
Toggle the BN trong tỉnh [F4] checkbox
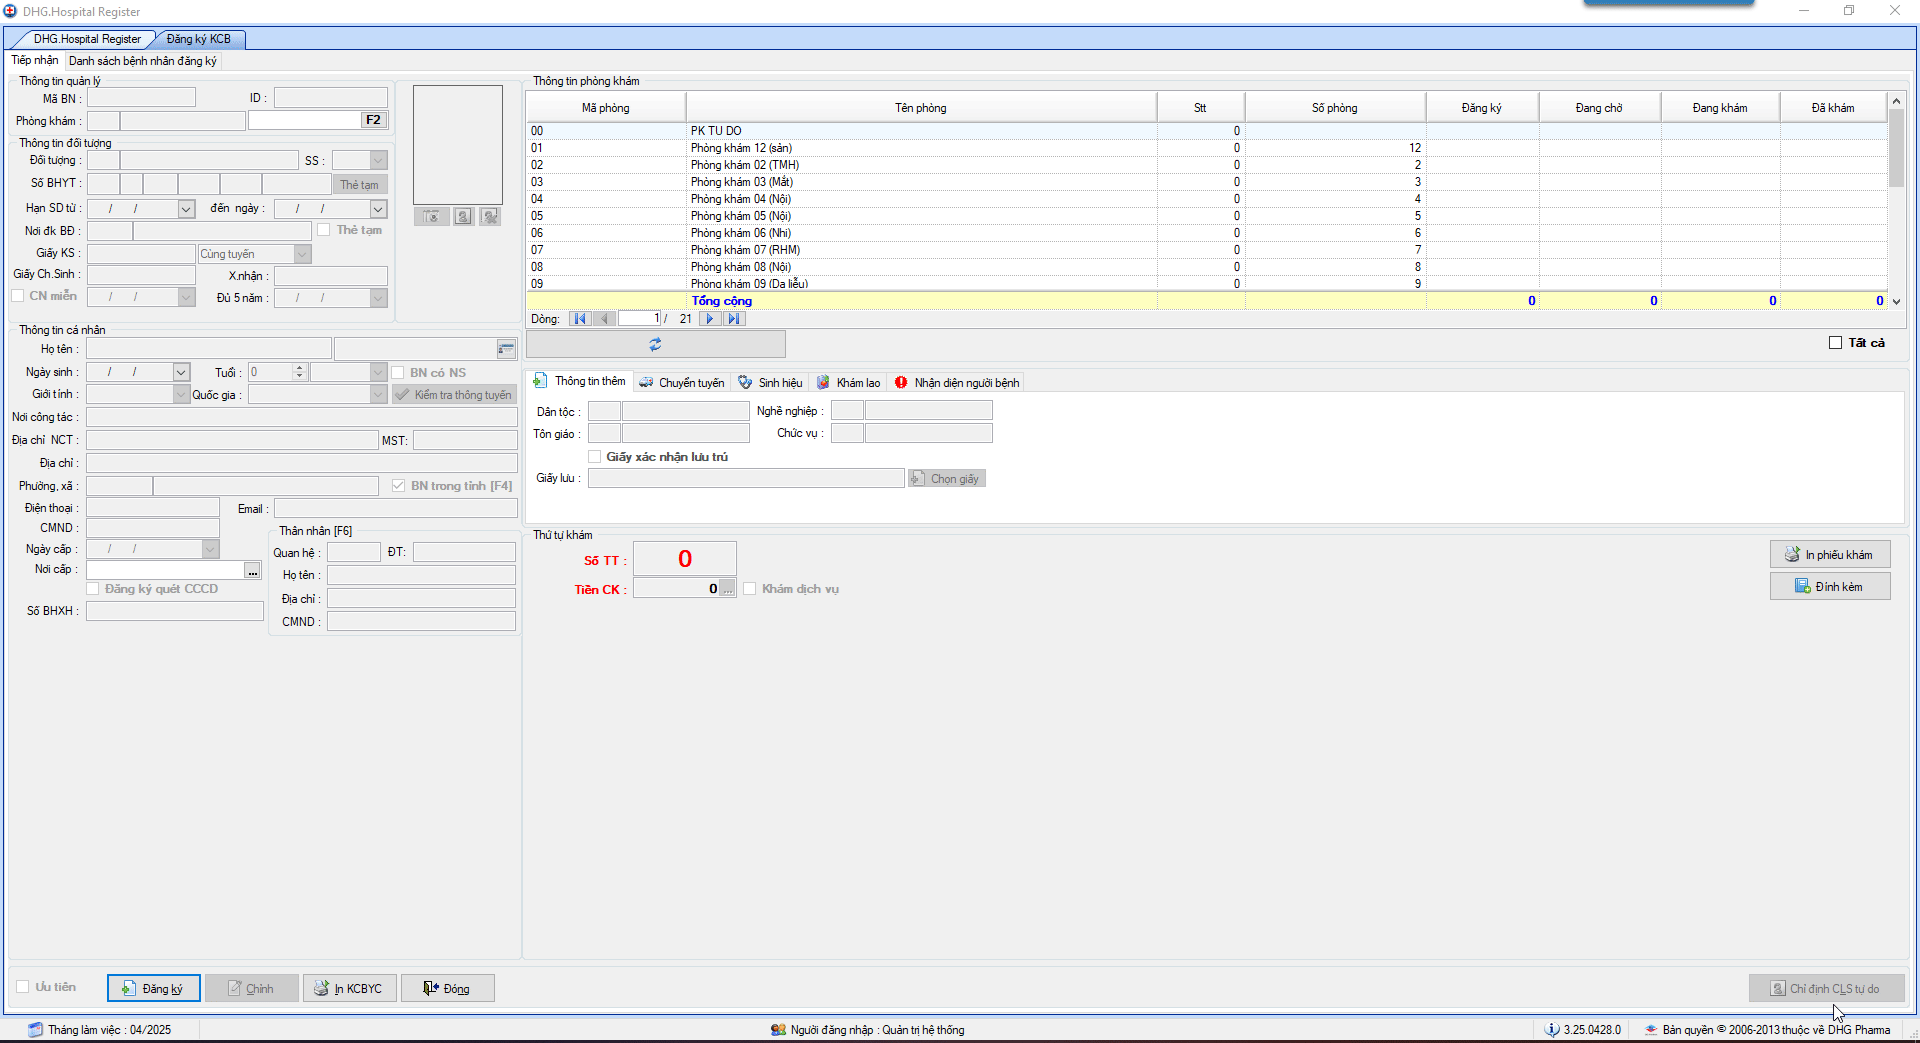pos(398,486)
